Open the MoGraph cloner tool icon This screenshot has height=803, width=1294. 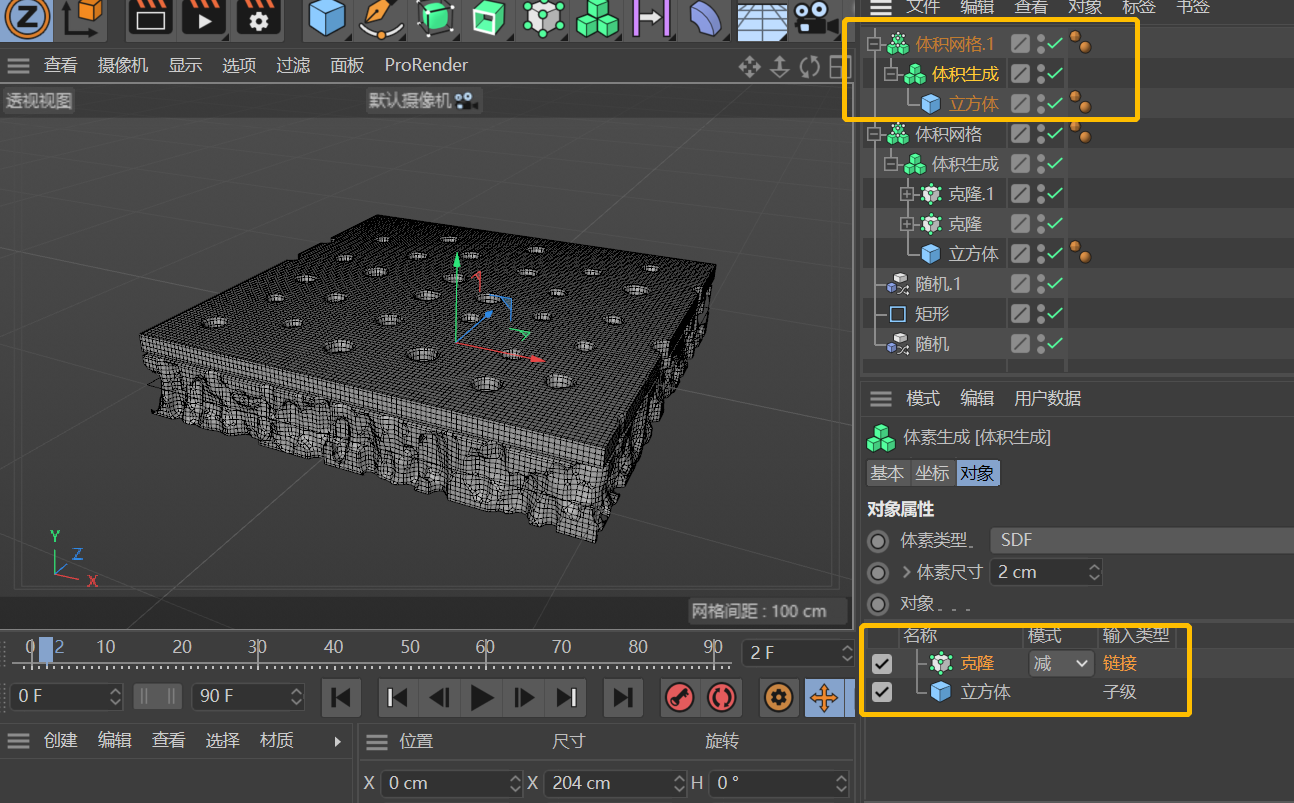coord(543,18)
